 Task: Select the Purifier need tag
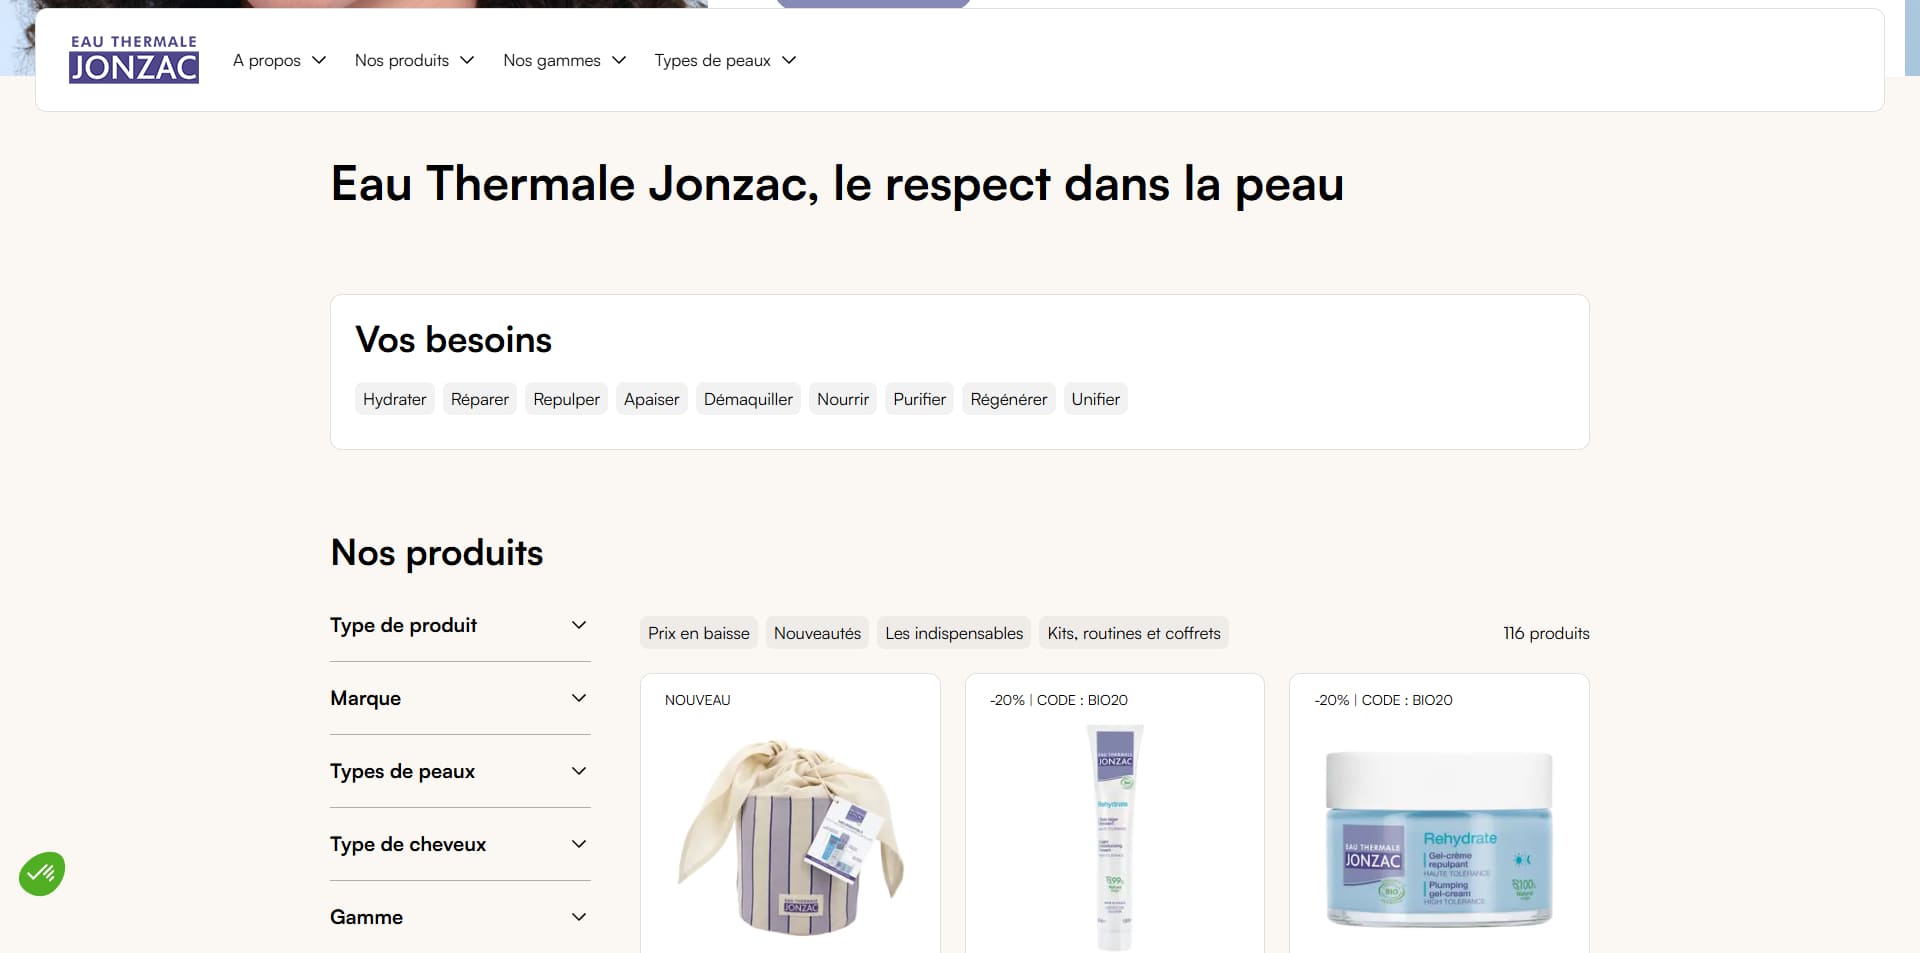(919, 399)
